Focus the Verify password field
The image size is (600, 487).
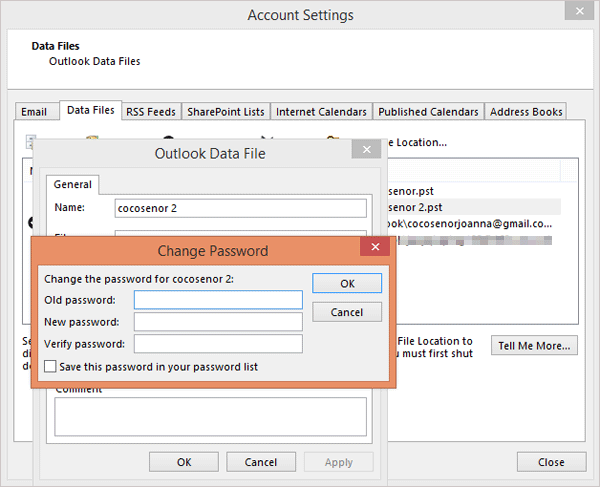(x=218, y=344)
